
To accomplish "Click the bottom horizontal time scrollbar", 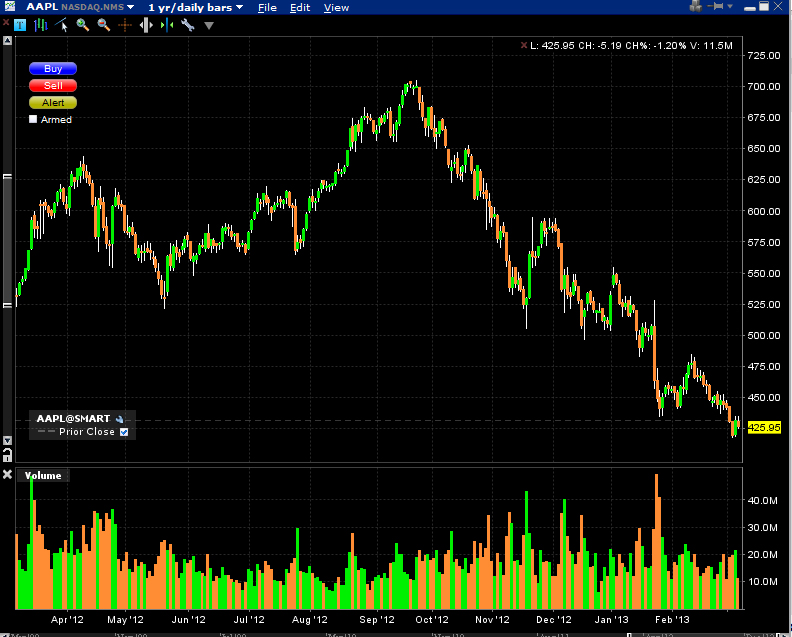I will [396, 634].
